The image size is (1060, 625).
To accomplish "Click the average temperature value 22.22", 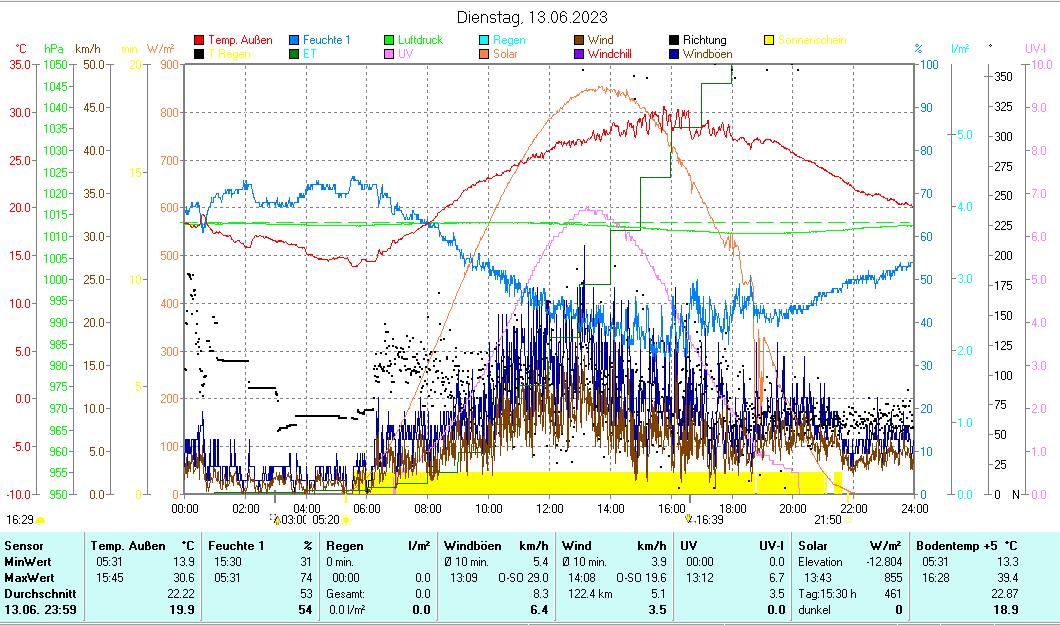I will click(181, 594).
